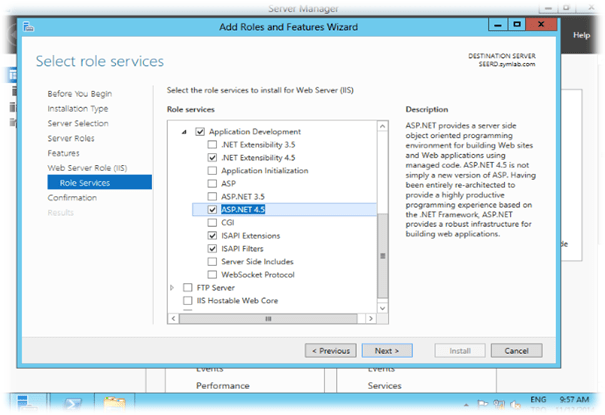The image size is (605, 415).
Task: Collapse the Application Development tree node
Action: pos(184,132)
